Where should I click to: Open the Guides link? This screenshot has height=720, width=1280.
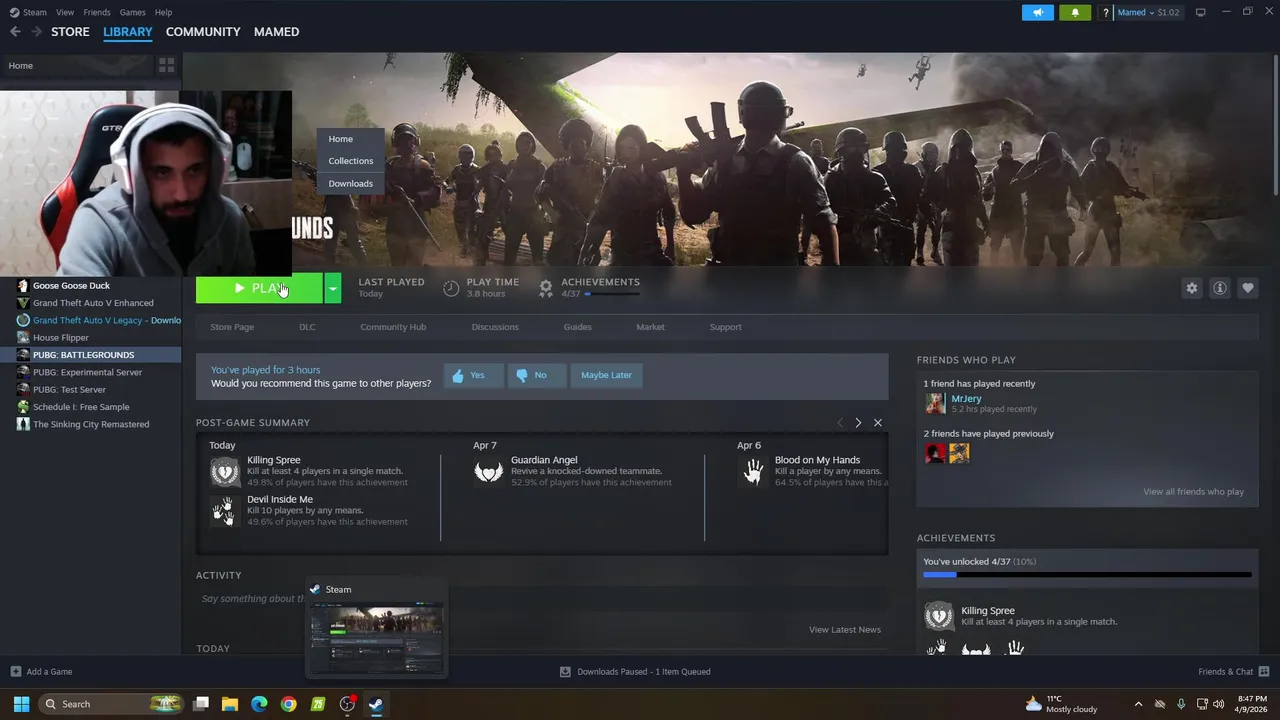(x=578, y=327)
